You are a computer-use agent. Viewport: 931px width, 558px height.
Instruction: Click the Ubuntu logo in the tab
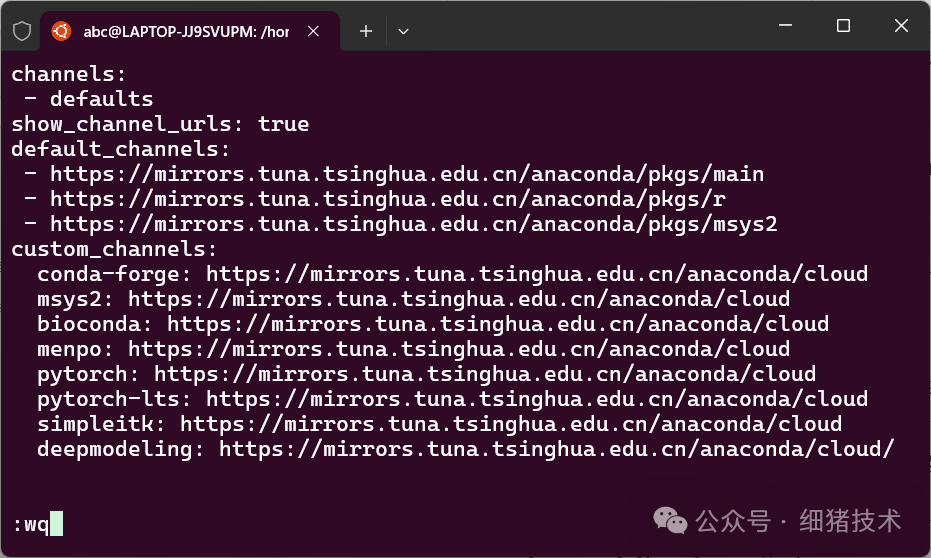62,31
